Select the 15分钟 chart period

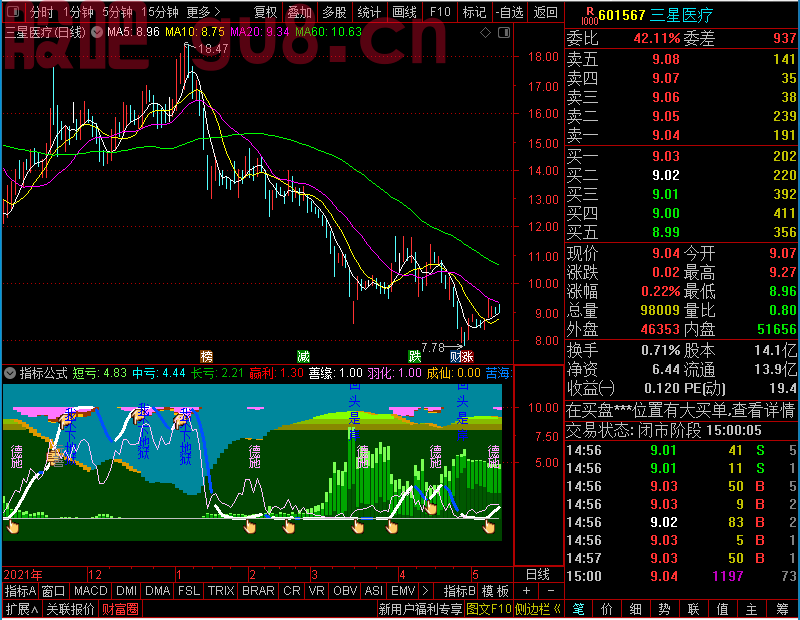click(x=160, y=12)
